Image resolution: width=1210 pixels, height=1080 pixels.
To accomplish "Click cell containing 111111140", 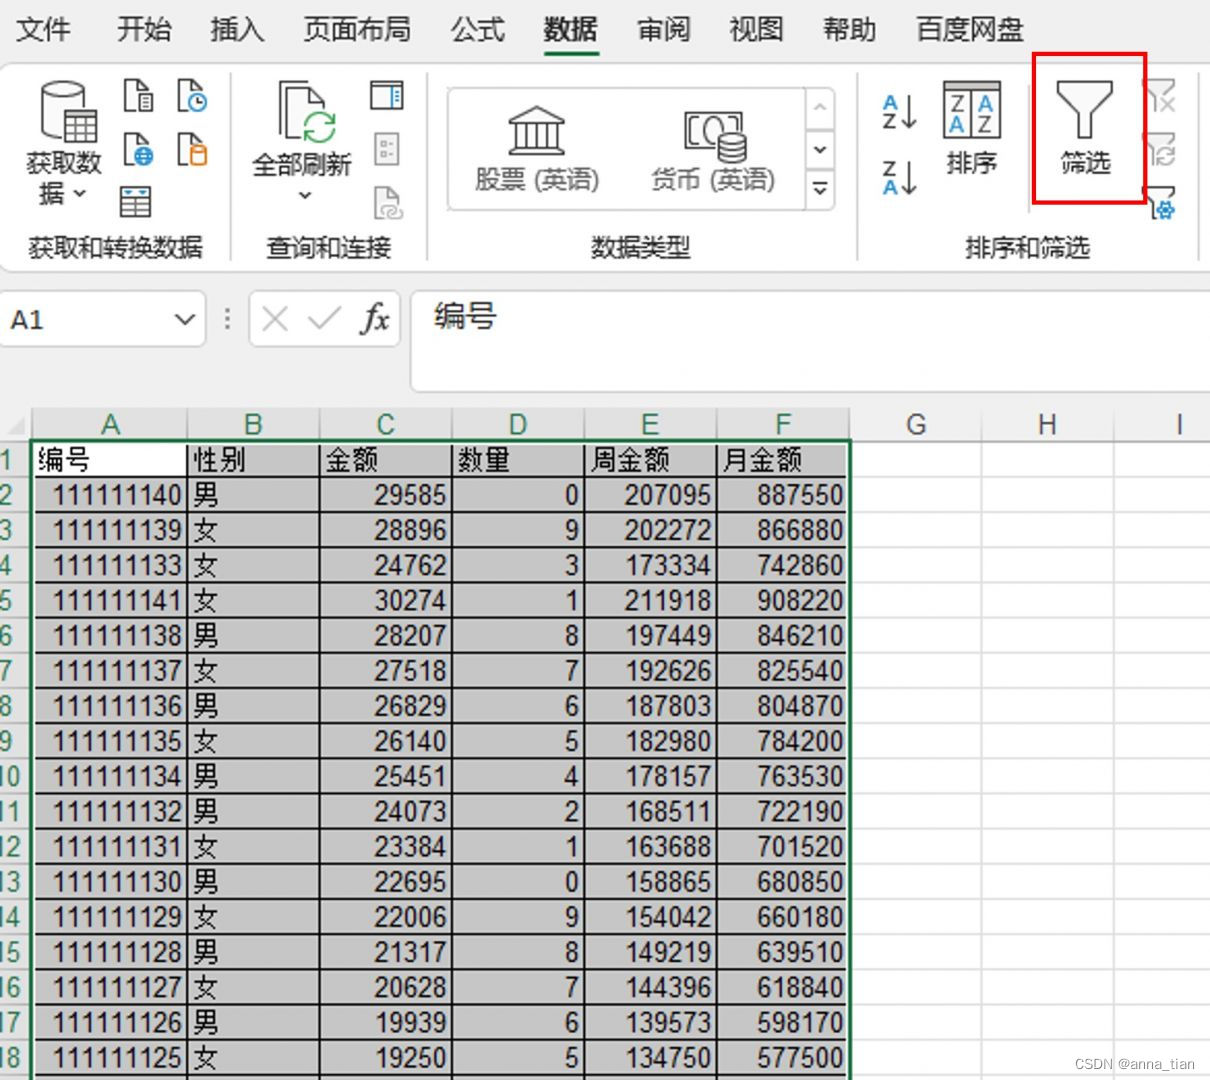I will point(110,495).
